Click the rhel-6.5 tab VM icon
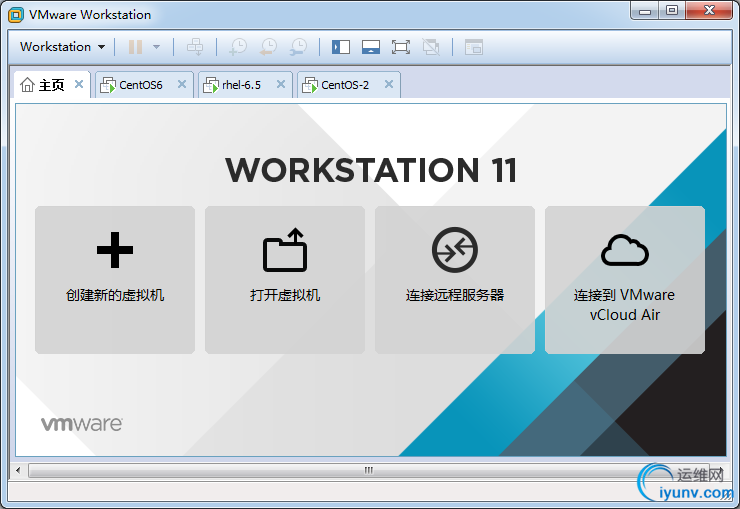Screen dimensions: 740x509 [x=210, y=85]
